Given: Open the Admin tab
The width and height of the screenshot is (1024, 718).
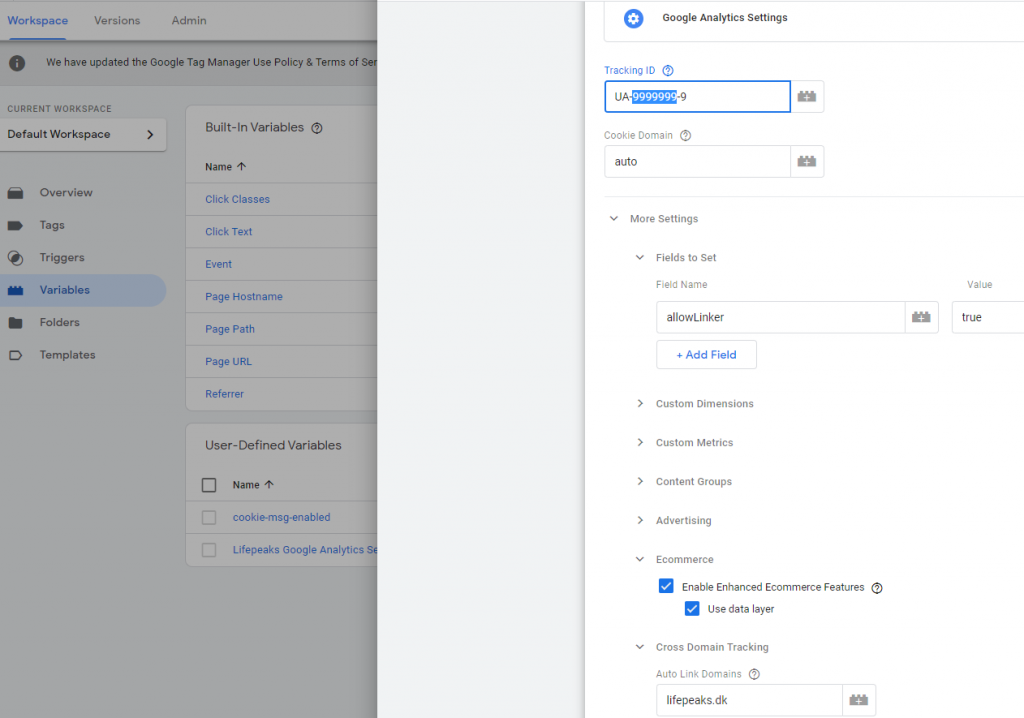Looking at the screenshot, I should point(189,20).
